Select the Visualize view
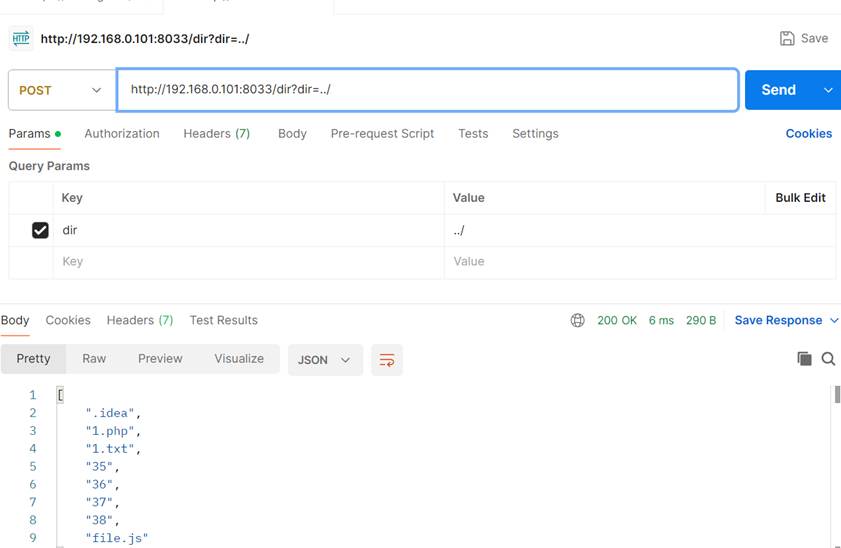This screenshot has height=548, width=841. [x=239, y=359]
